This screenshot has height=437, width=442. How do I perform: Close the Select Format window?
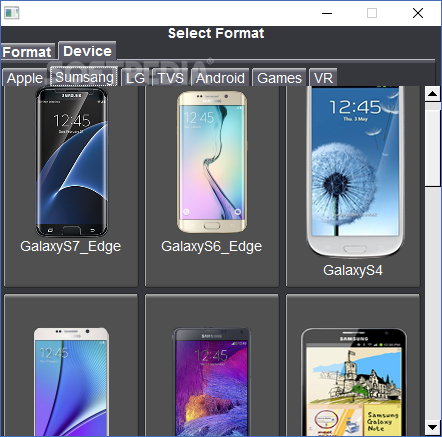pos(418,13)
